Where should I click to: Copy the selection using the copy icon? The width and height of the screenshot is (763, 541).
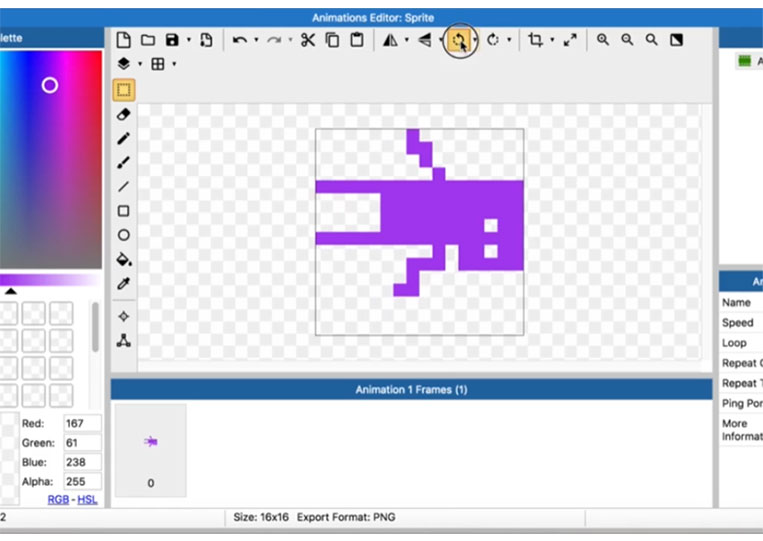click(332, 40)
